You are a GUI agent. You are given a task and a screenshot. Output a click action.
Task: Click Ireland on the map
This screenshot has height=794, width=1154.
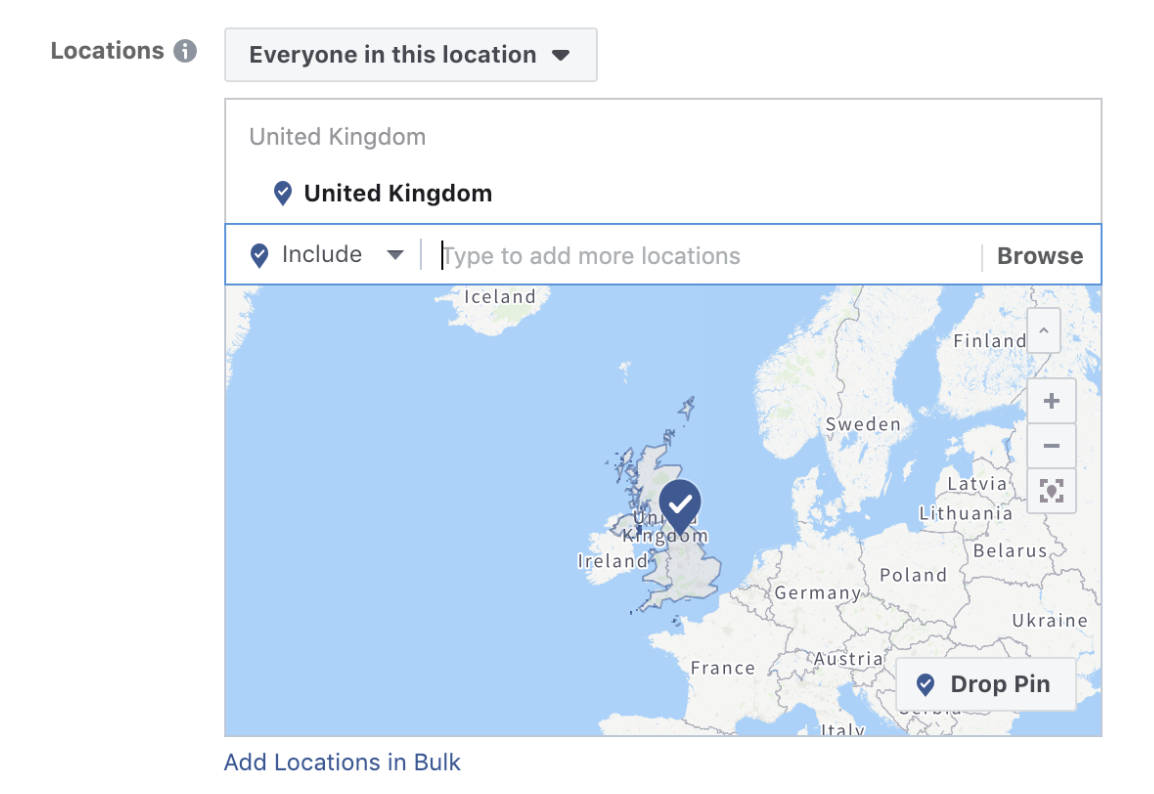click(x=613, y=561)
